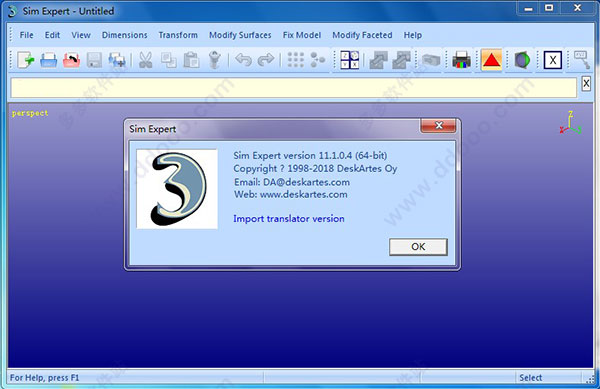Open the File menu

26,35
